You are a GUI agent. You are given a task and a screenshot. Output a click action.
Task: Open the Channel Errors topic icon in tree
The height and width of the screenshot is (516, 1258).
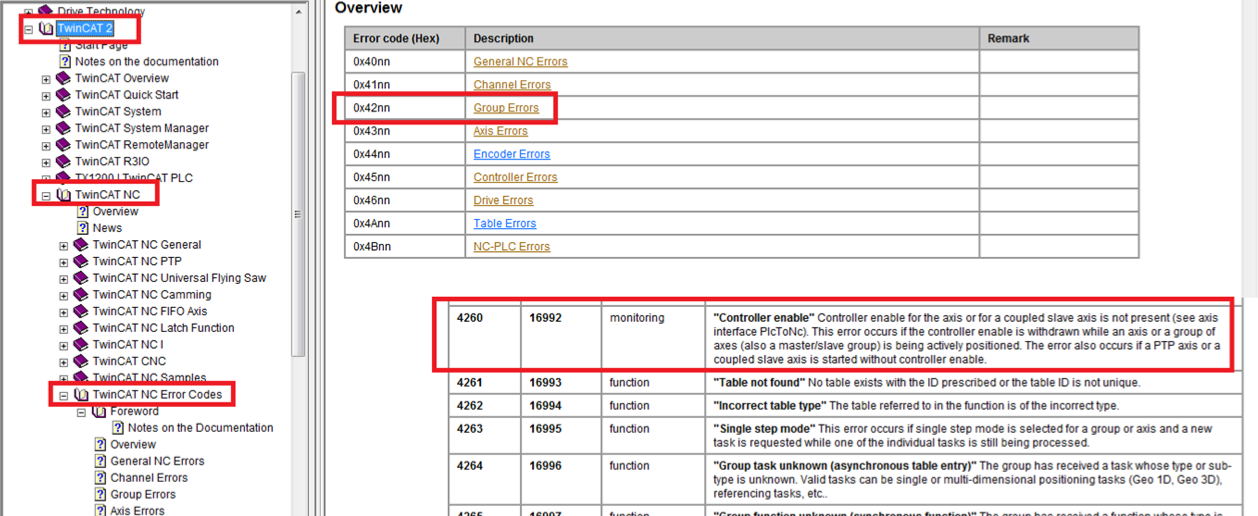point(100,478)
